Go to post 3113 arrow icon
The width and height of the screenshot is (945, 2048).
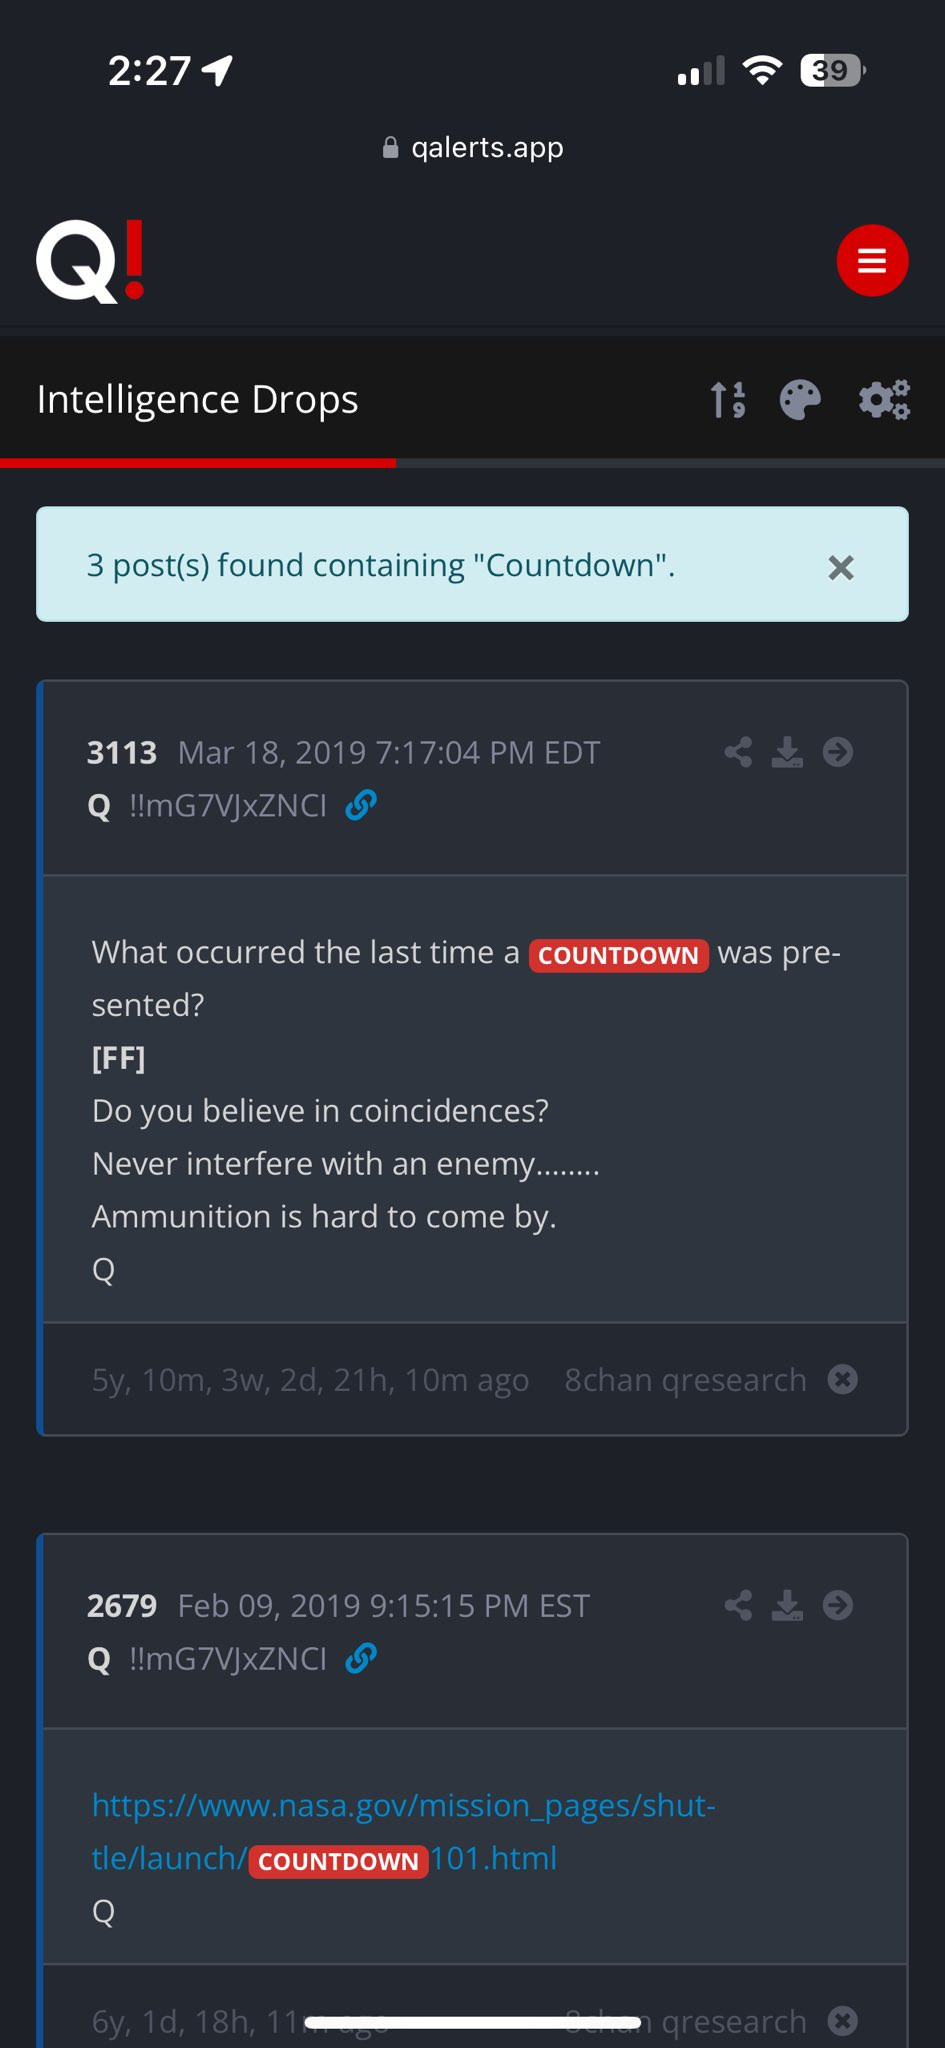(x=838, y=752)
